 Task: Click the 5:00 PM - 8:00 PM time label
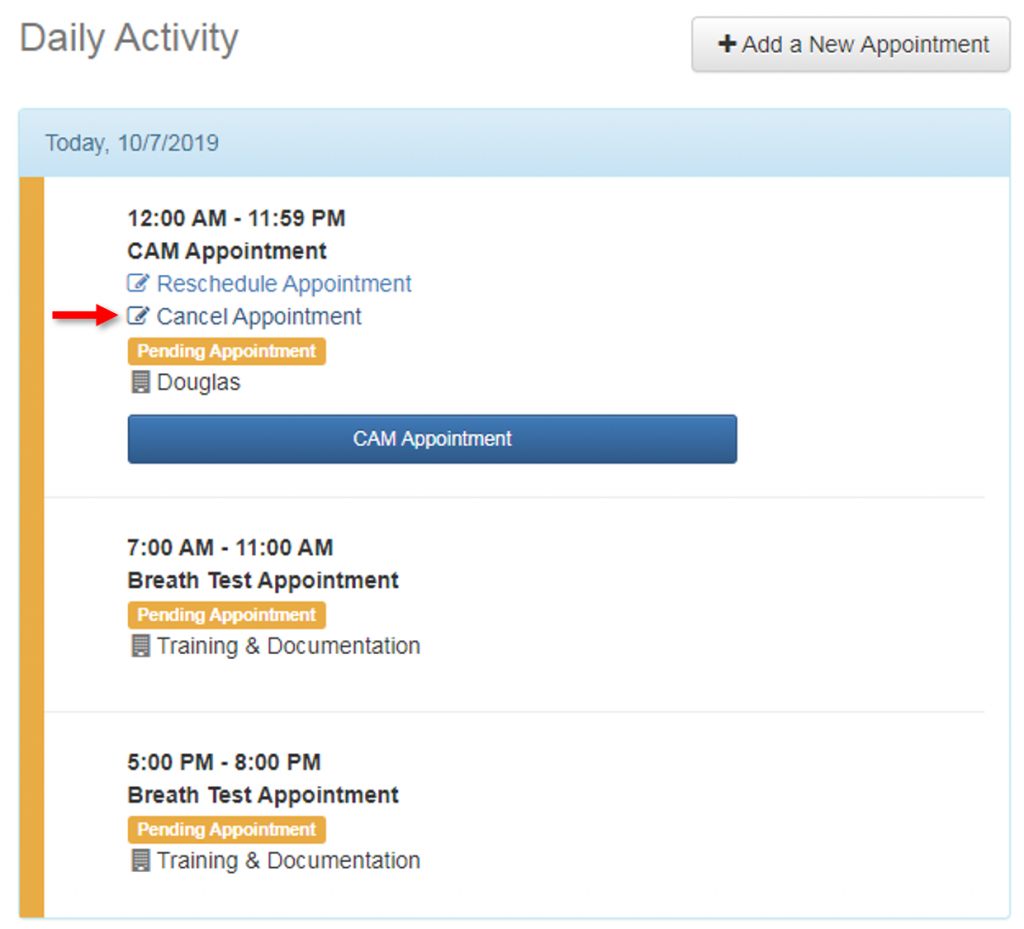[224, 762]
